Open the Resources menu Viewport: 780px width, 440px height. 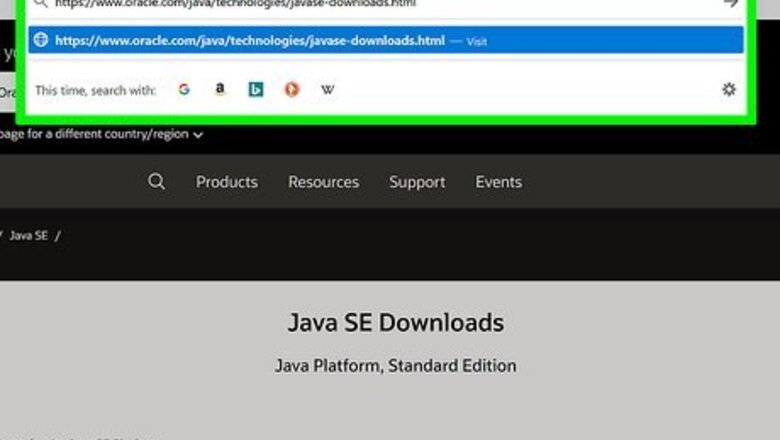[323, 182]
